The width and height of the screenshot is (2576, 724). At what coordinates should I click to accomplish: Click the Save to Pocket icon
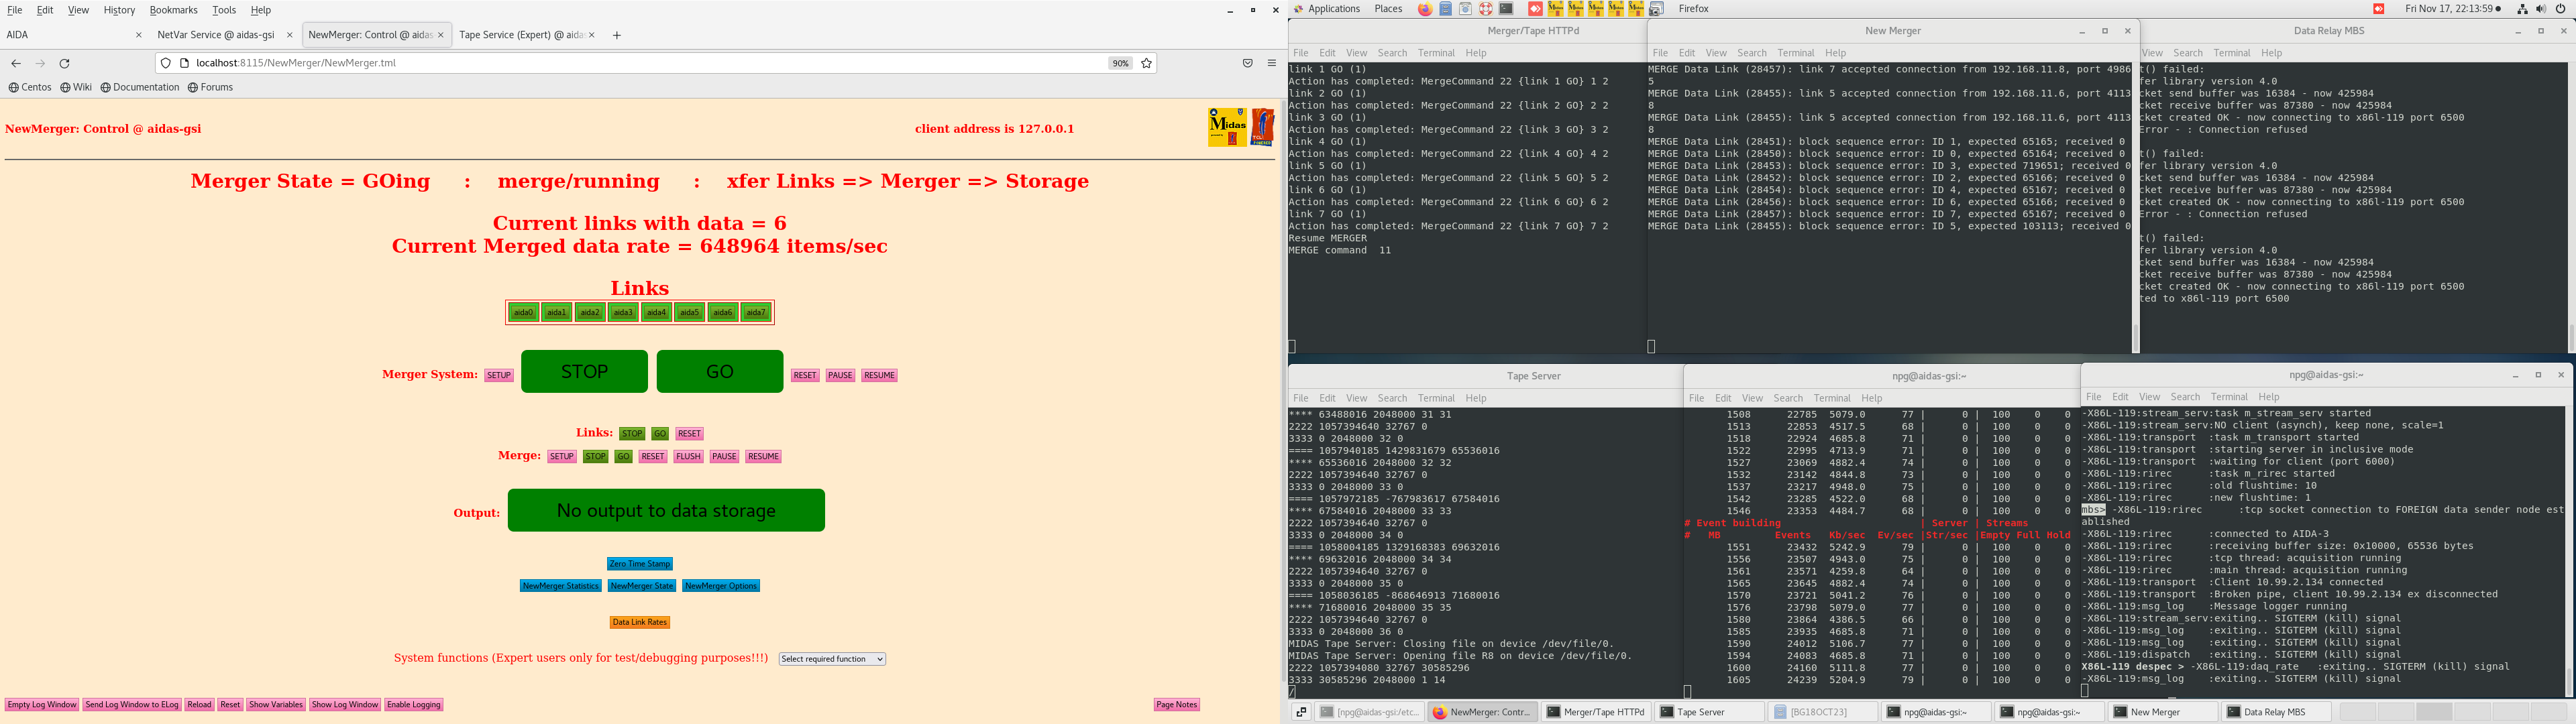[1247, 63]
